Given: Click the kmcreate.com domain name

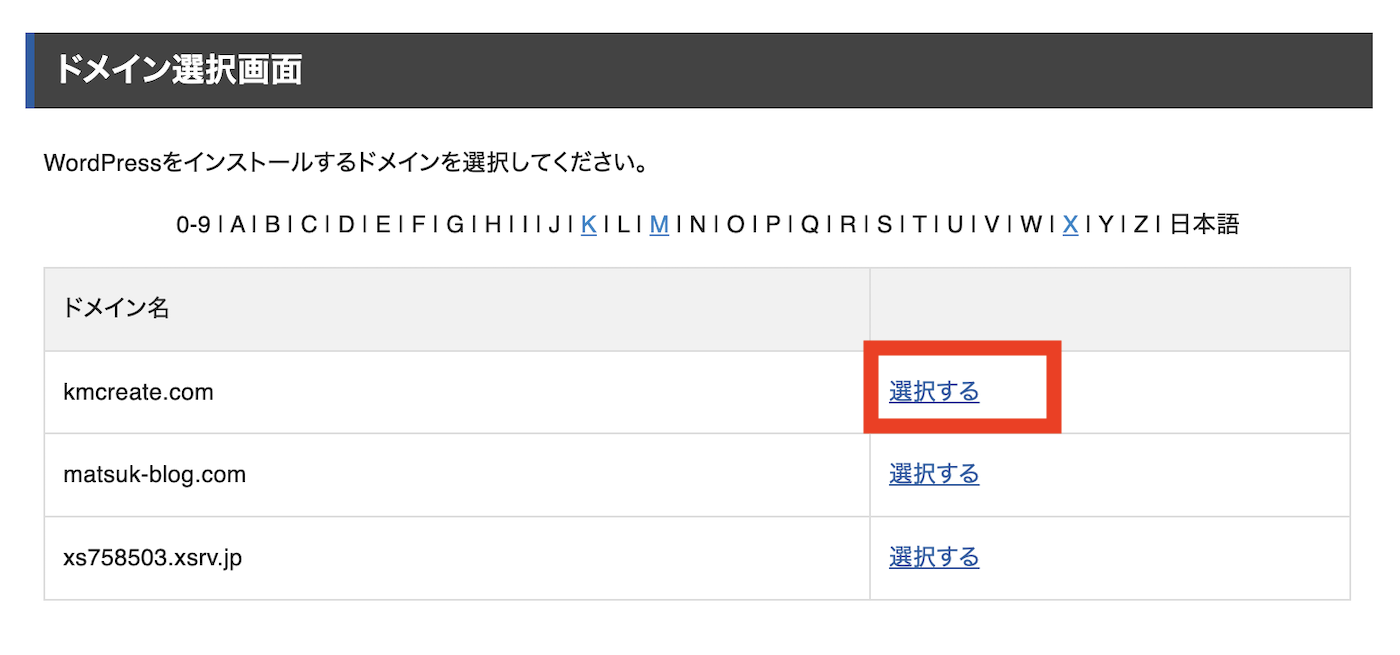Looking at the screenshot, I should pyautogui.click(x=138, y=392).
